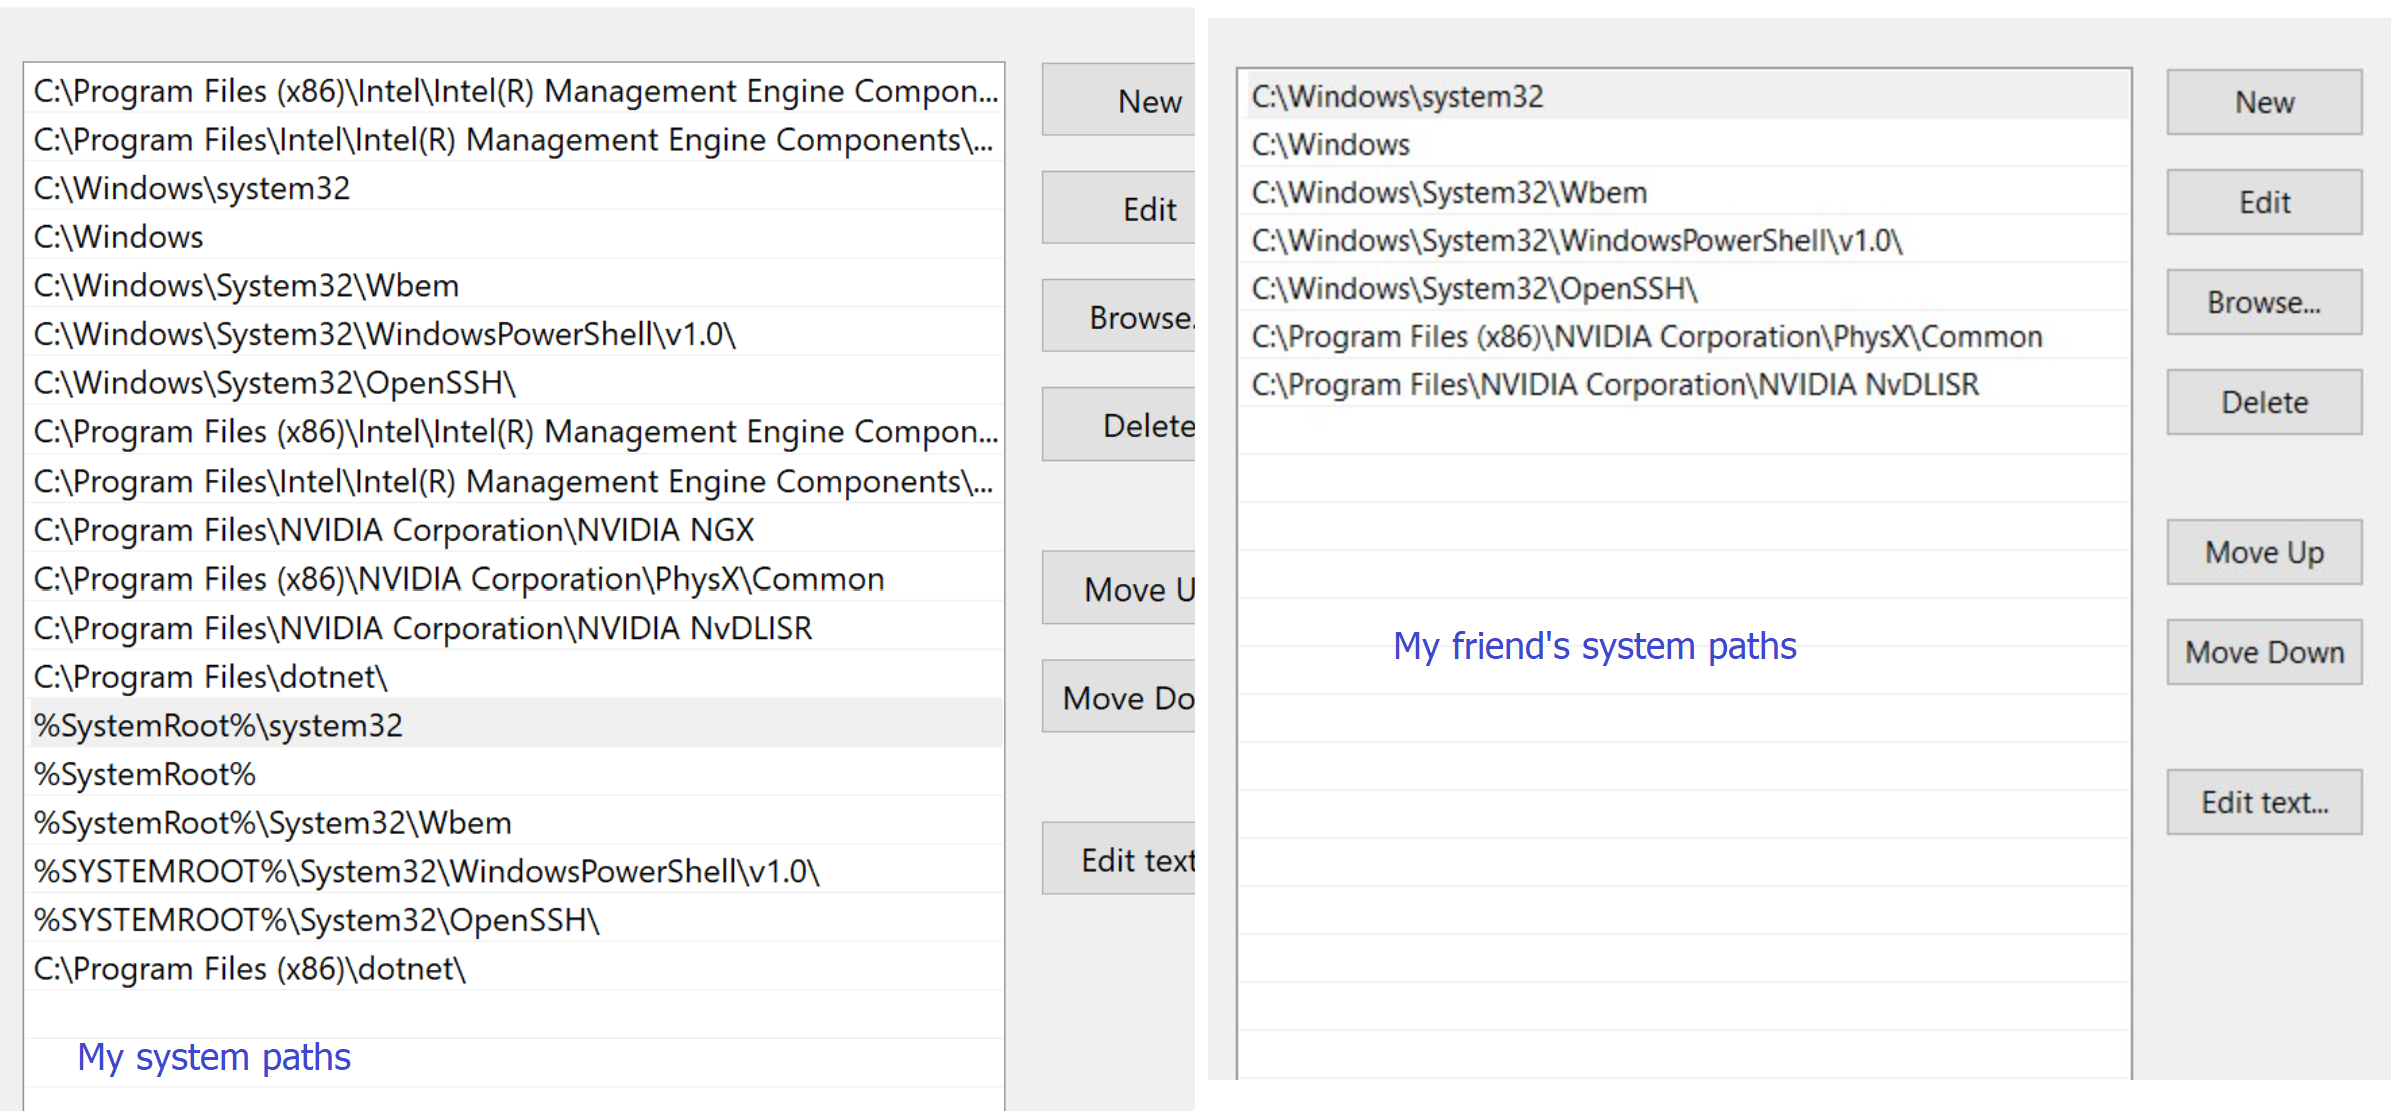Select the %SystemRoot%\system32 entry

[218, 725]
